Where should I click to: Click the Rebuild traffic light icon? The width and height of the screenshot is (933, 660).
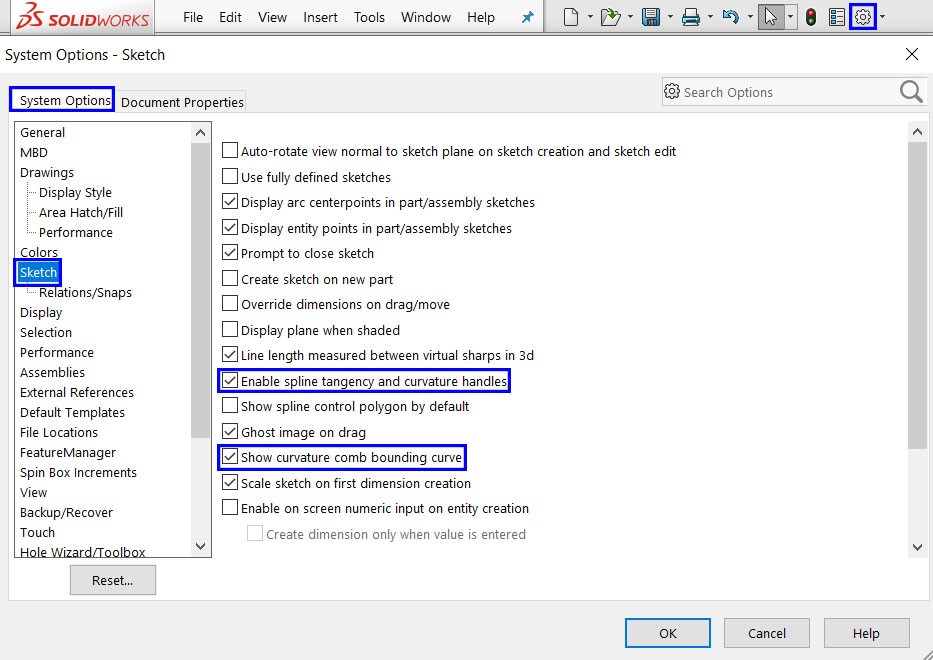(811, 17)
